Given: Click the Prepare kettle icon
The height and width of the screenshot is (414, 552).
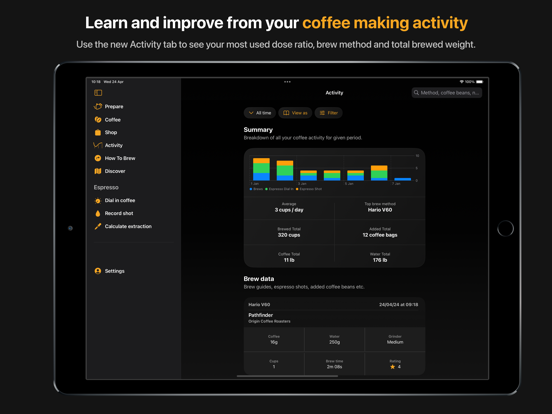Looking at the screenshot, I should 98,106.
